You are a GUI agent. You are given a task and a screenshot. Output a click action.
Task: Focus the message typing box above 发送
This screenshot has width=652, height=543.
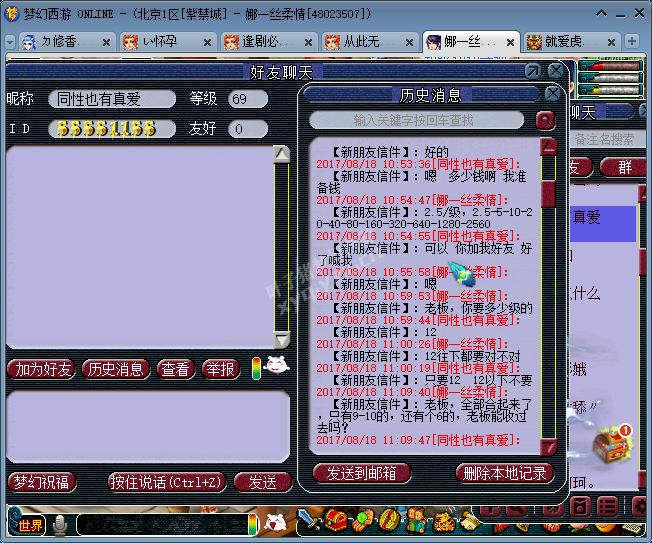point(148,426)
